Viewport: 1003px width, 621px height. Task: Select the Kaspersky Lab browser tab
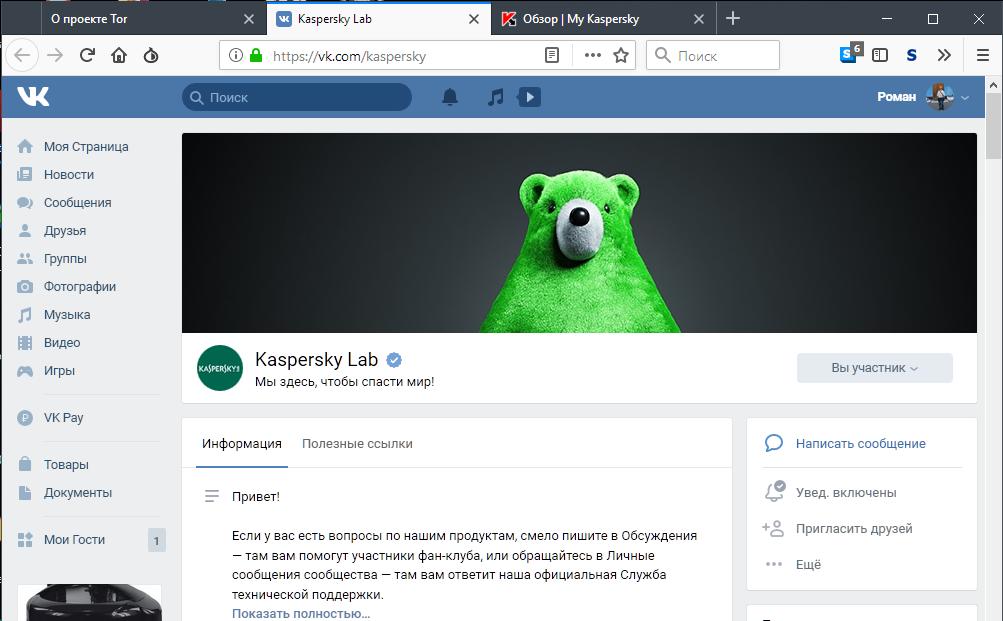click(x=379, y=19)
